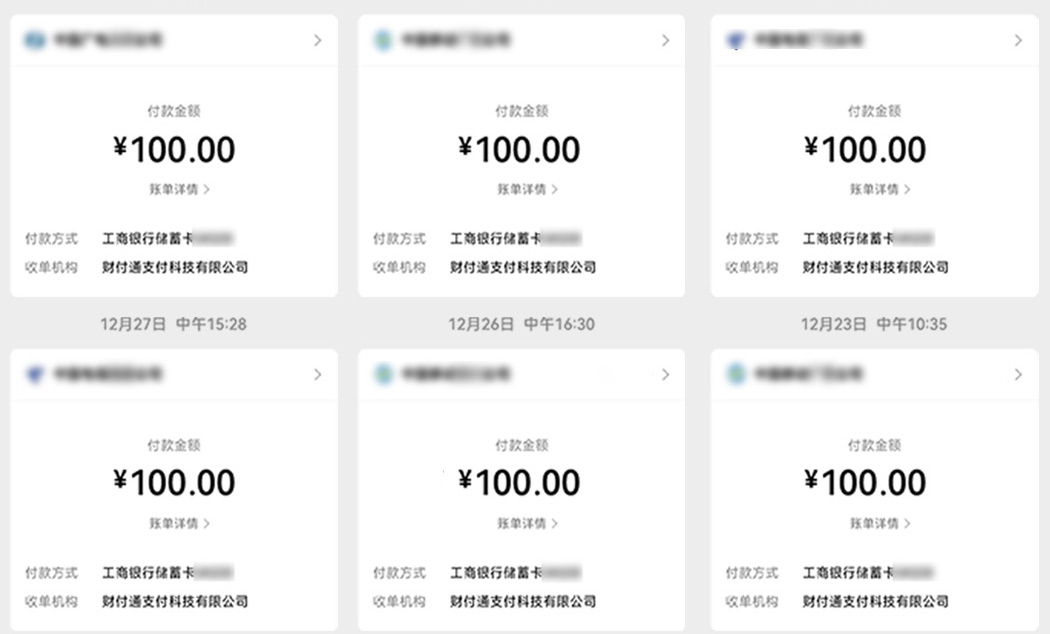Open 账单详情 on card above 12月27日 timestamp
1050x634 pixels.
(x=179, y=189)
